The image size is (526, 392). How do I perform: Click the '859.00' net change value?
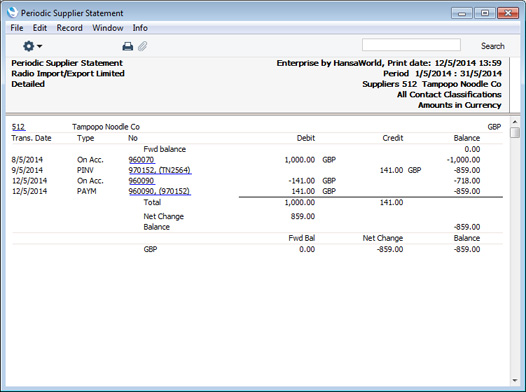[x=303, y=217]
